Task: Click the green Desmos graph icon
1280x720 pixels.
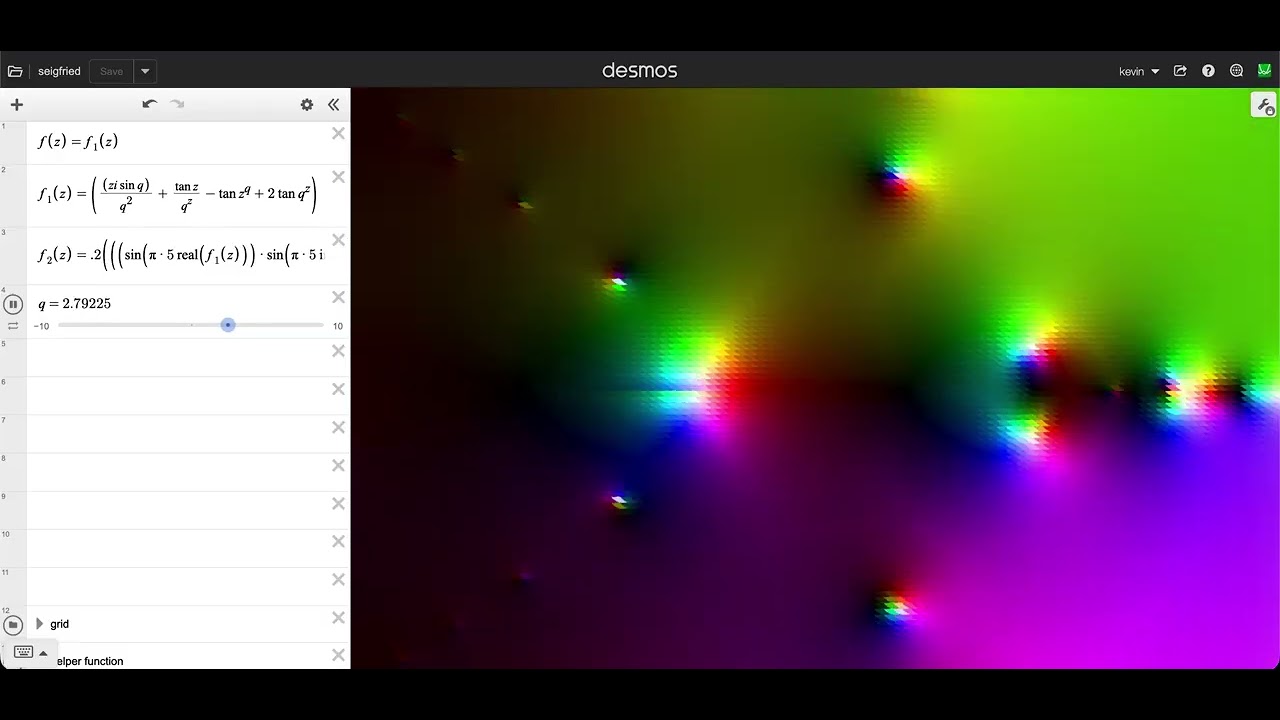Action: 1264,71
